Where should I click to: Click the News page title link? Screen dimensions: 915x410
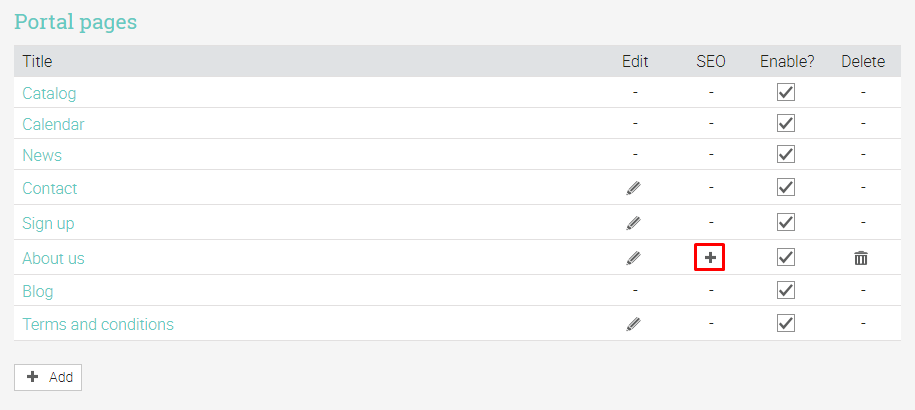click(x=42, y=155)
